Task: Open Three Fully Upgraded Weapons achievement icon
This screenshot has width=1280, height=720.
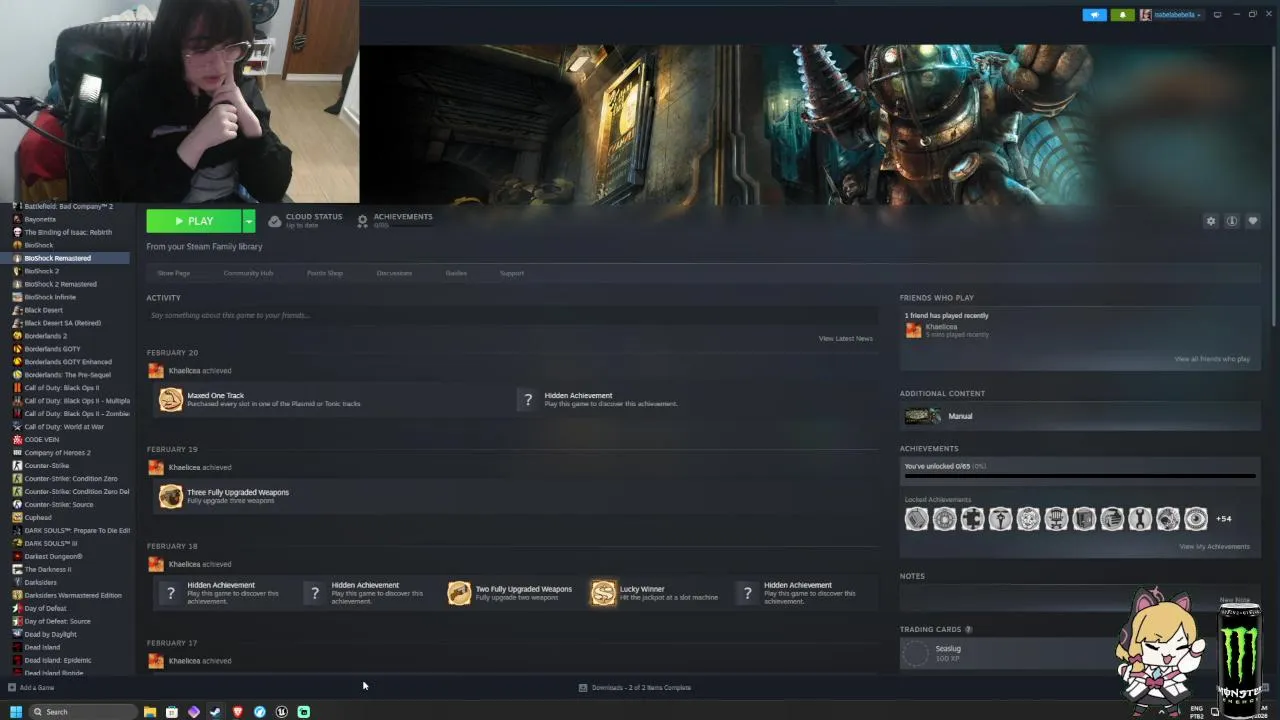Action: (x=171, y=497)
